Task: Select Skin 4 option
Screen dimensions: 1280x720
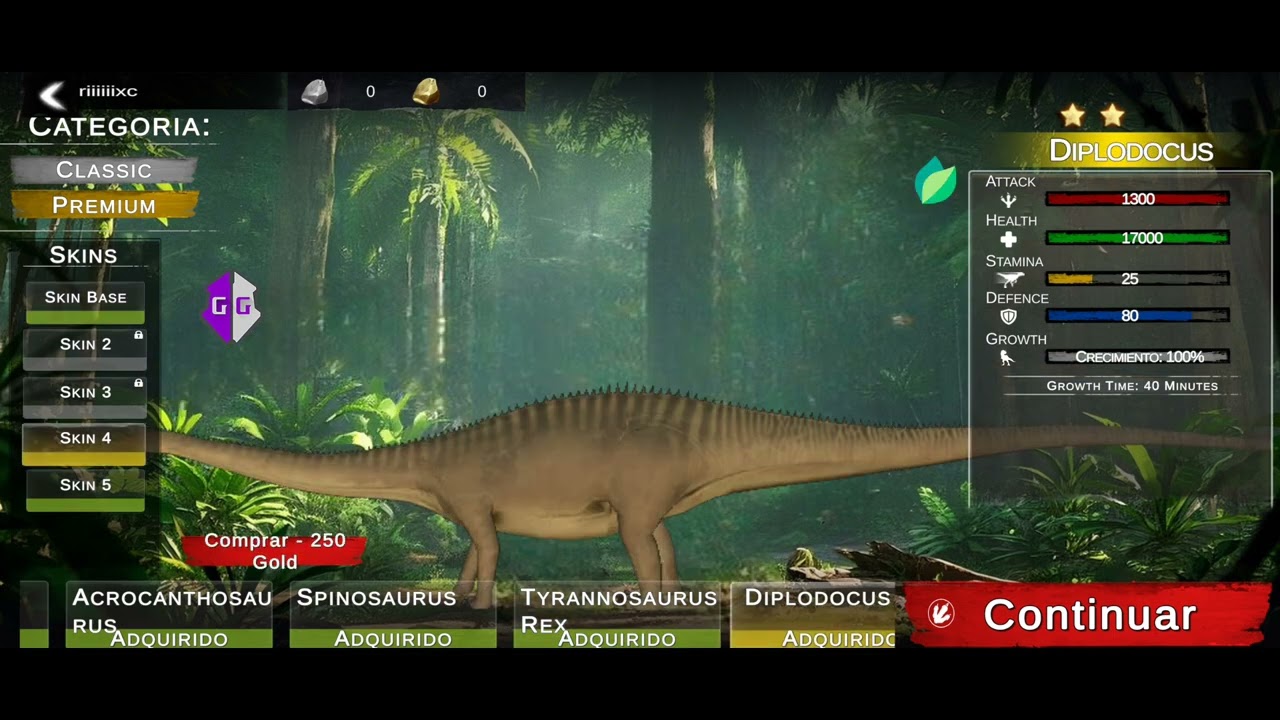Action: (x=85, y=444)
